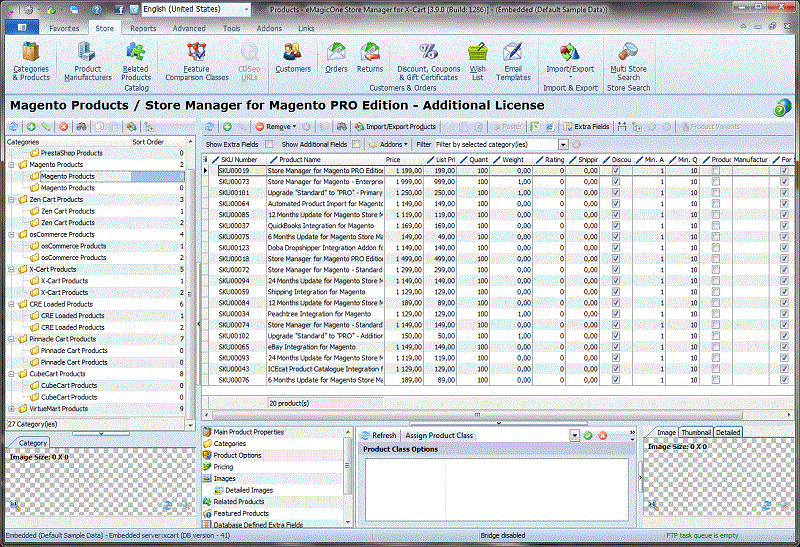The height and width of the screenshot is (547, 800).
Task: Collapse Zen Cart Products parent node
Action: pos(11,200)
